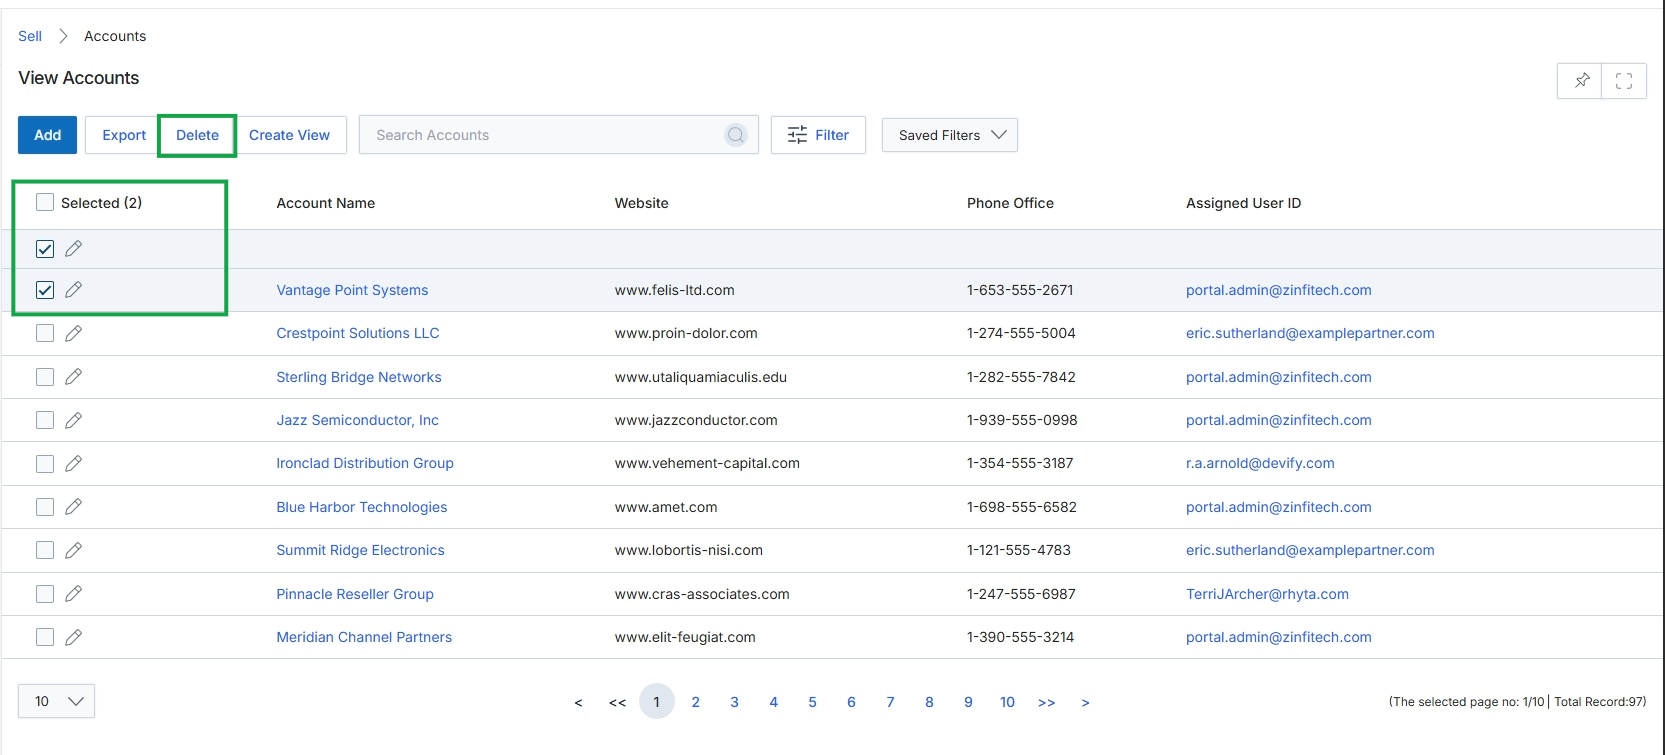Go to the Sell breadcrumb
The image size is (1665, 755).
[30, 36]
